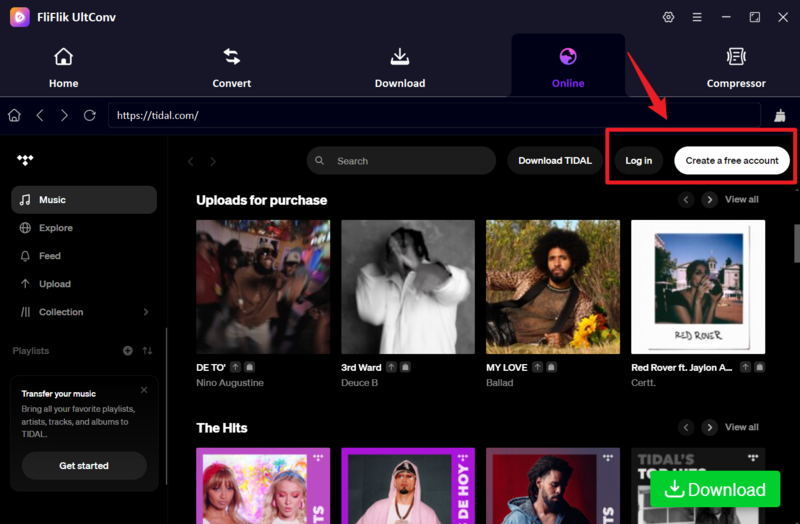Click the Download TIDAL button

pos(555,161)
